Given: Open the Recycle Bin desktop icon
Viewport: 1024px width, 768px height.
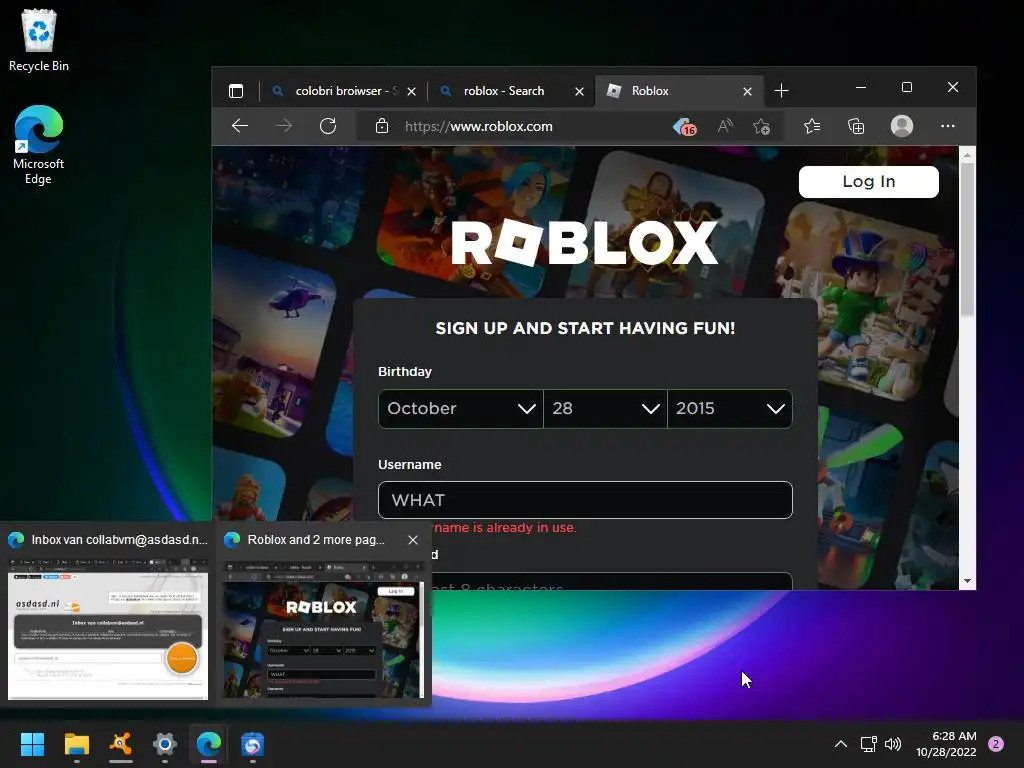Looking at the screenshot, I should click(x=39, y=40).
